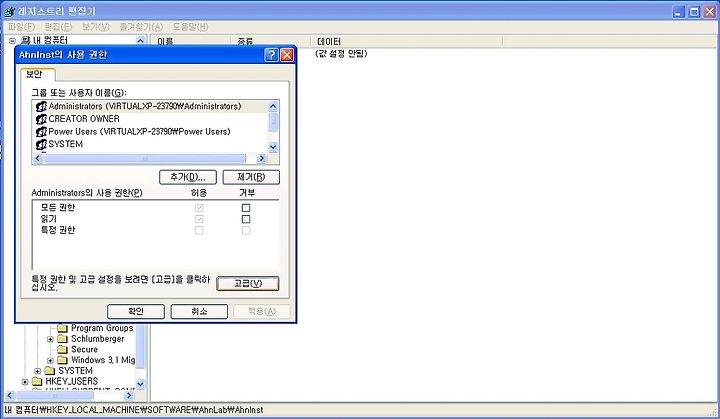This screenshot has height=419, width=720.
Task: Select the CREATOR OWNER user icon
Action: coord(41,119)
